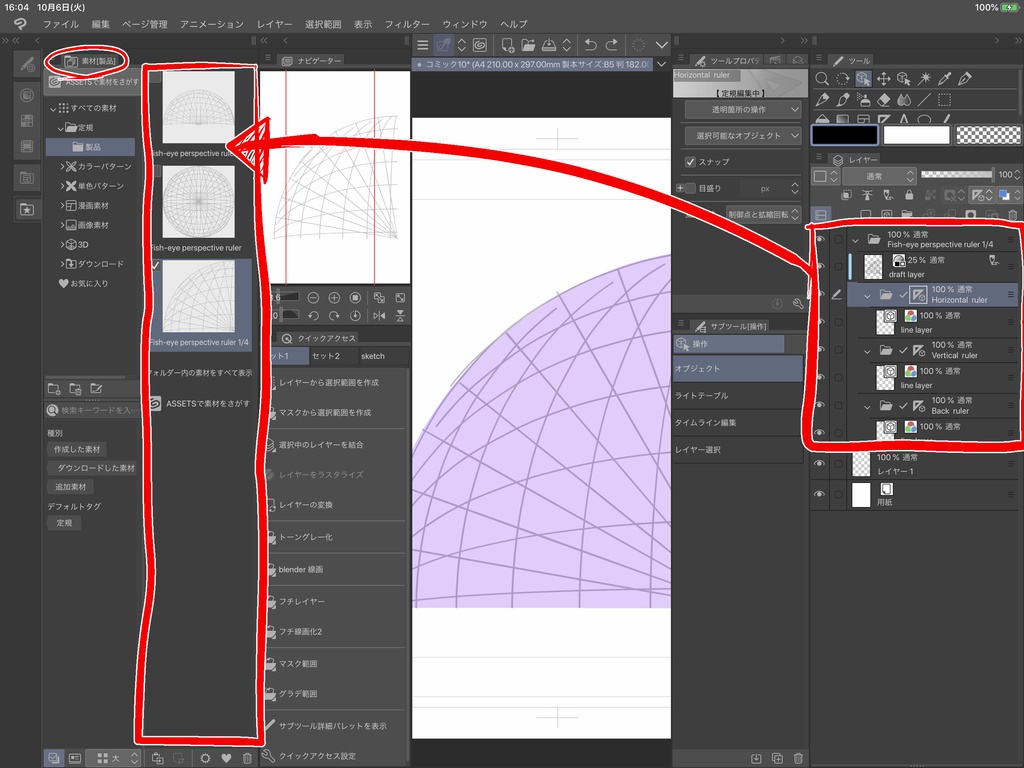Screen dimensions: 1024x768
Task: Switch to the sketch tab
Action: click(x=373, y=355)
